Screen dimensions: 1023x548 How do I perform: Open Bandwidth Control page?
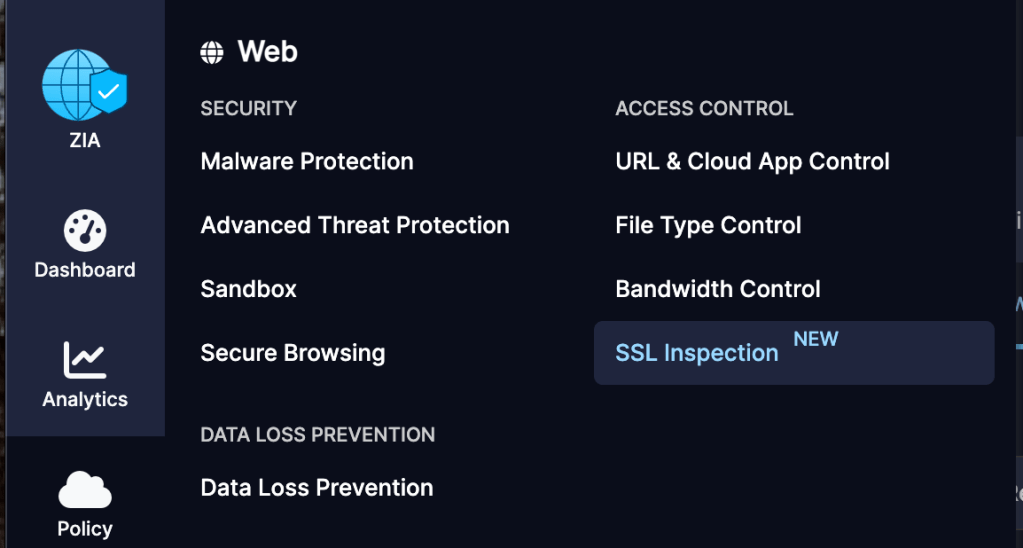(718, 290)
